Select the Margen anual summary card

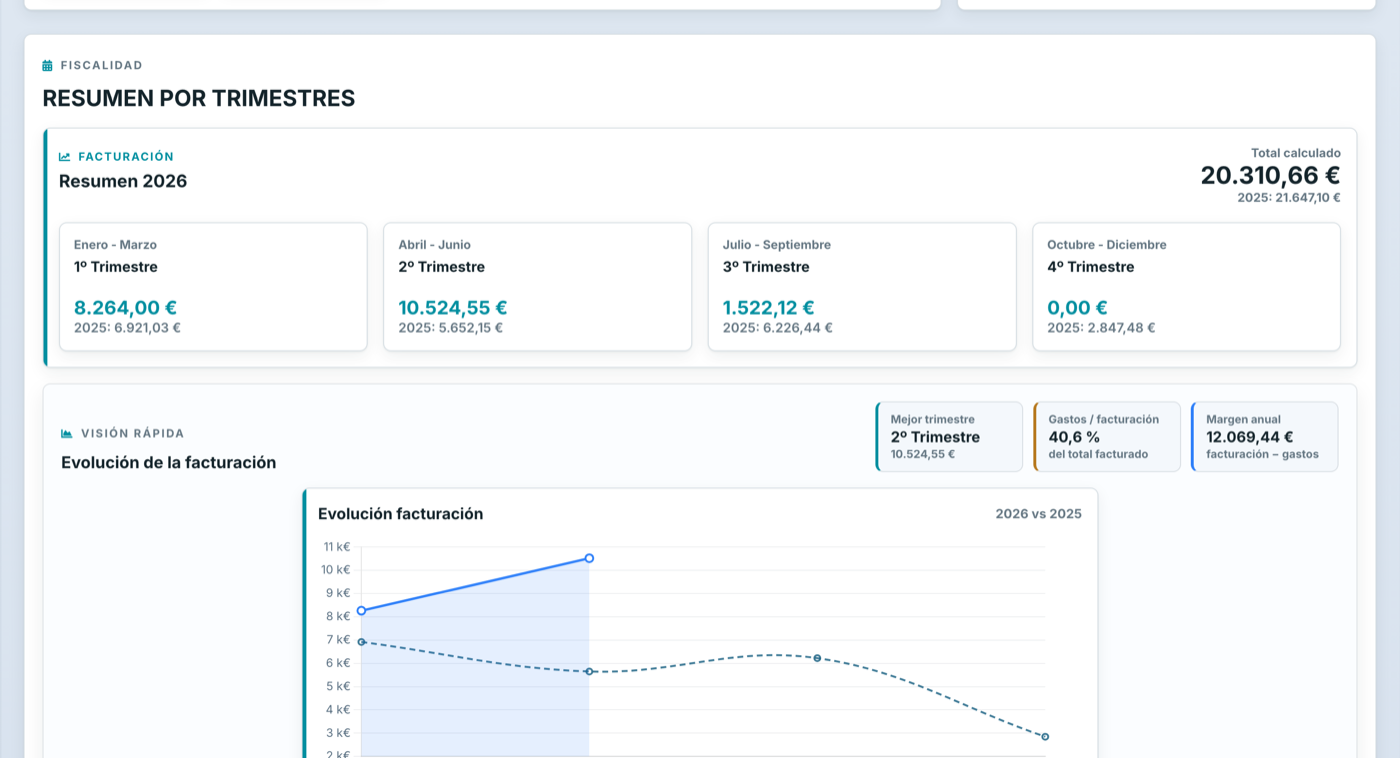pos(1264,437)
